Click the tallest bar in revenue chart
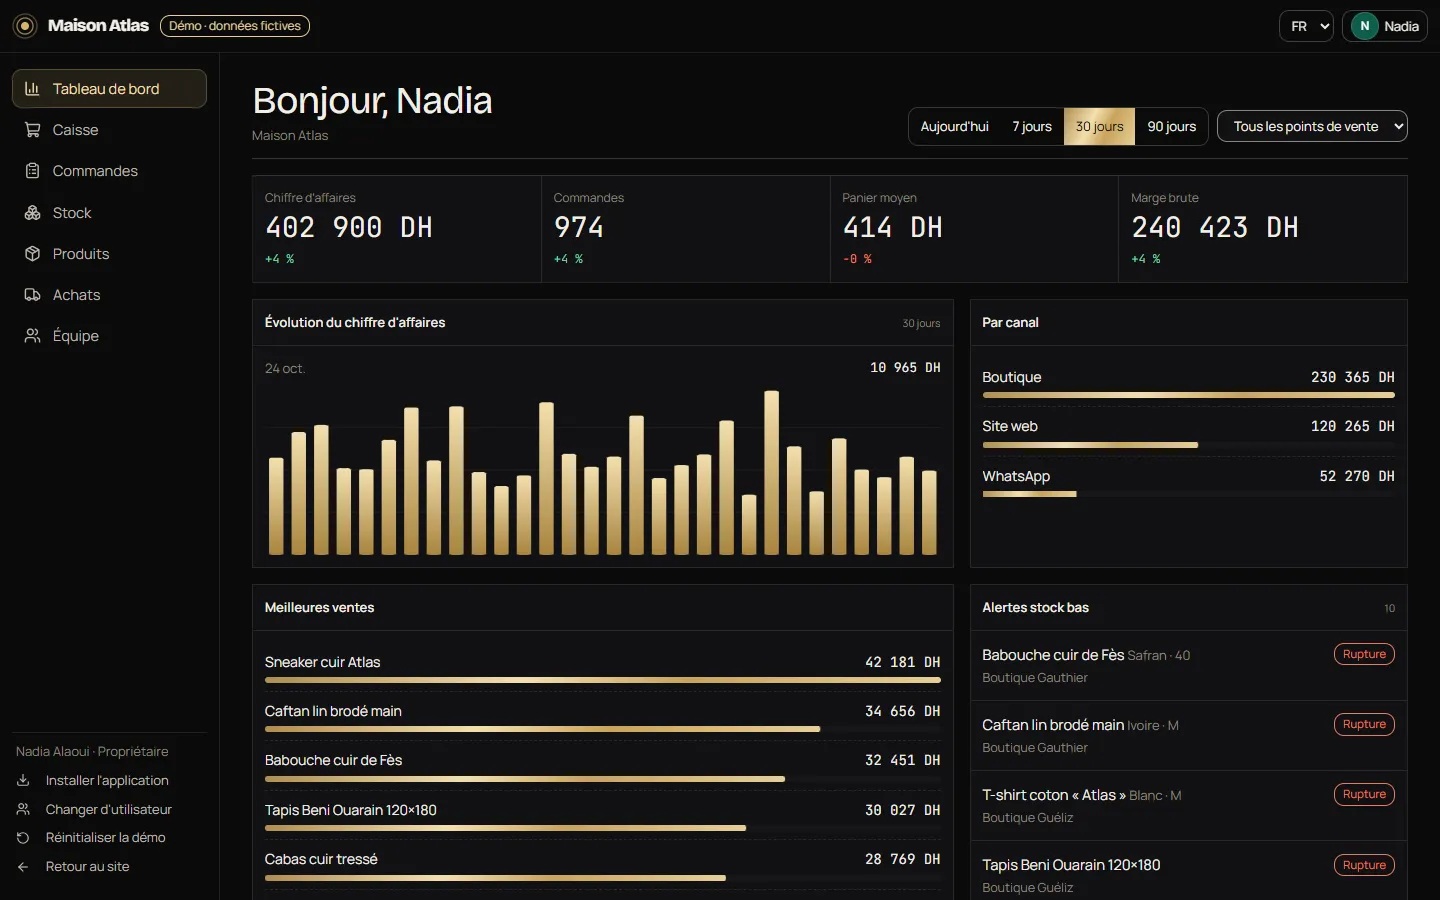This screenshot has width=1440, height=900. (771, 473)
